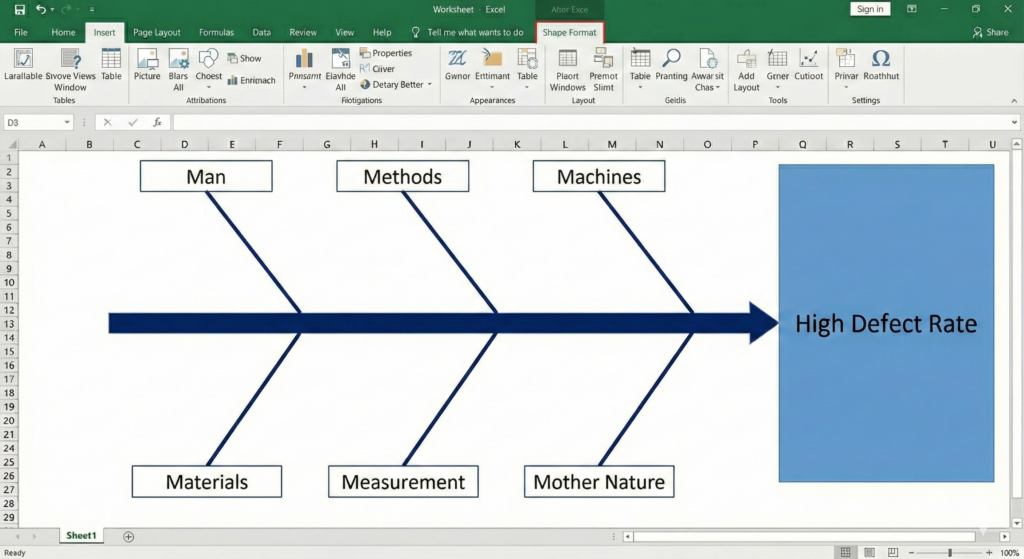
Task: Click the Share button
Action: coord(990,32)
